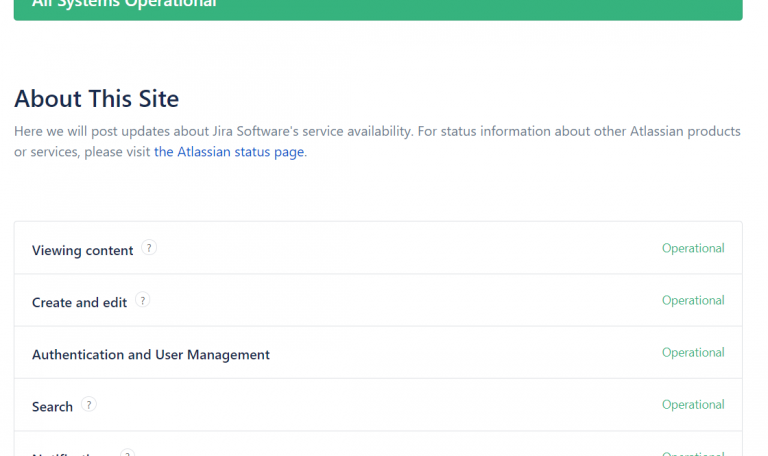
Task: Click the About This Site heading
Action: tap(96, 98)
